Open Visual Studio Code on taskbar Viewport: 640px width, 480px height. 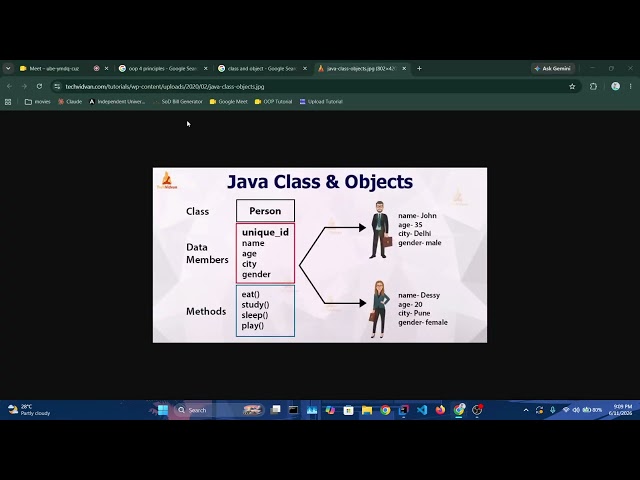coord(422,410)
